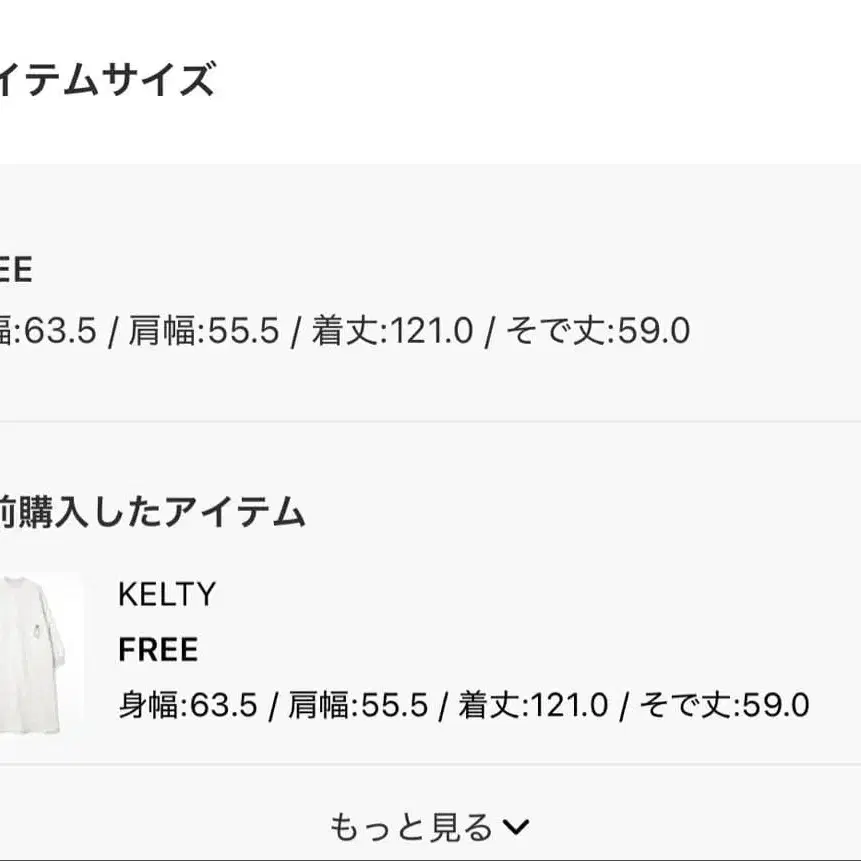
Task: Click the bold FREE label under KELTY
Action: (158, 650)
